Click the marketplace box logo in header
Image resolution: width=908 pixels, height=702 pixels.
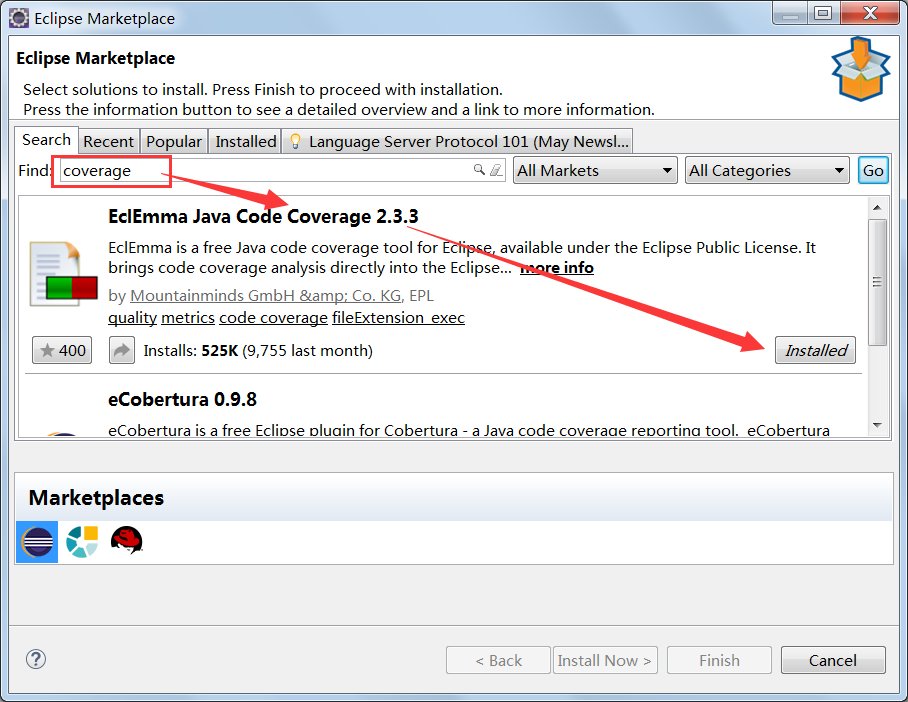pyautogui.click(x=861, y=69)
